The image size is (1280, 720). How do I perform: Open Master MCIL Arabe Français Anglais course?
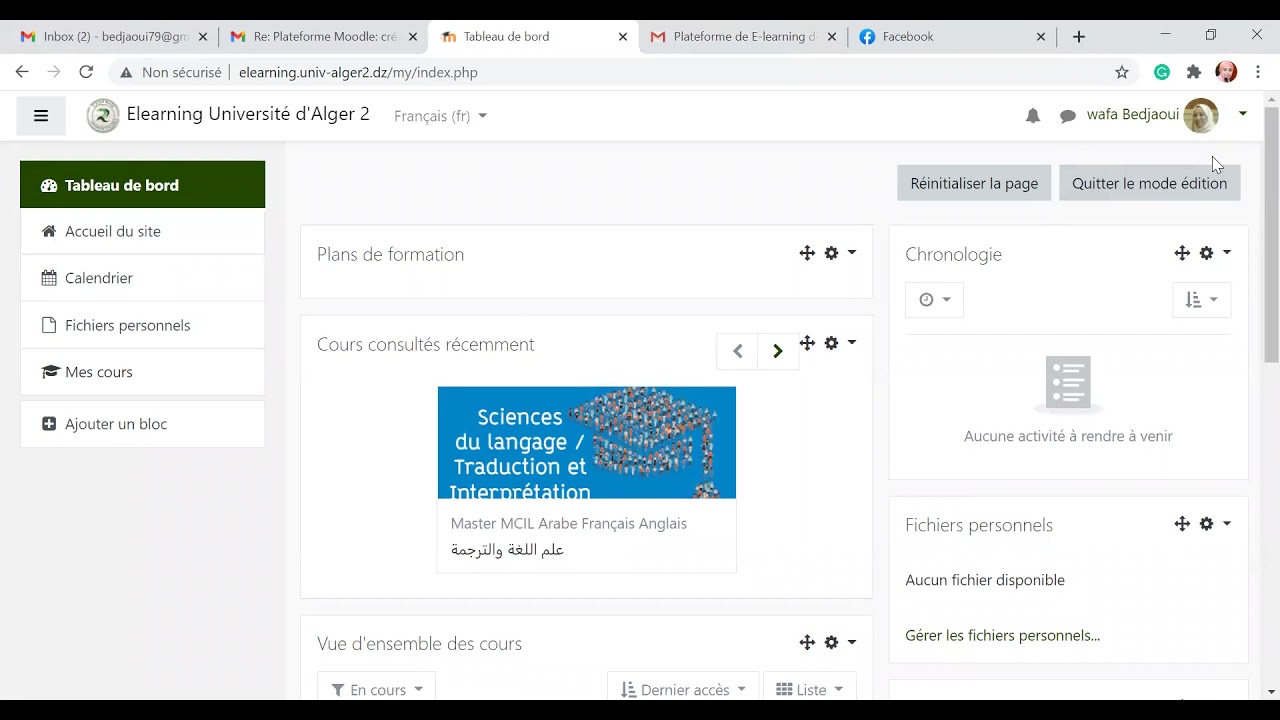coord(568,523)
